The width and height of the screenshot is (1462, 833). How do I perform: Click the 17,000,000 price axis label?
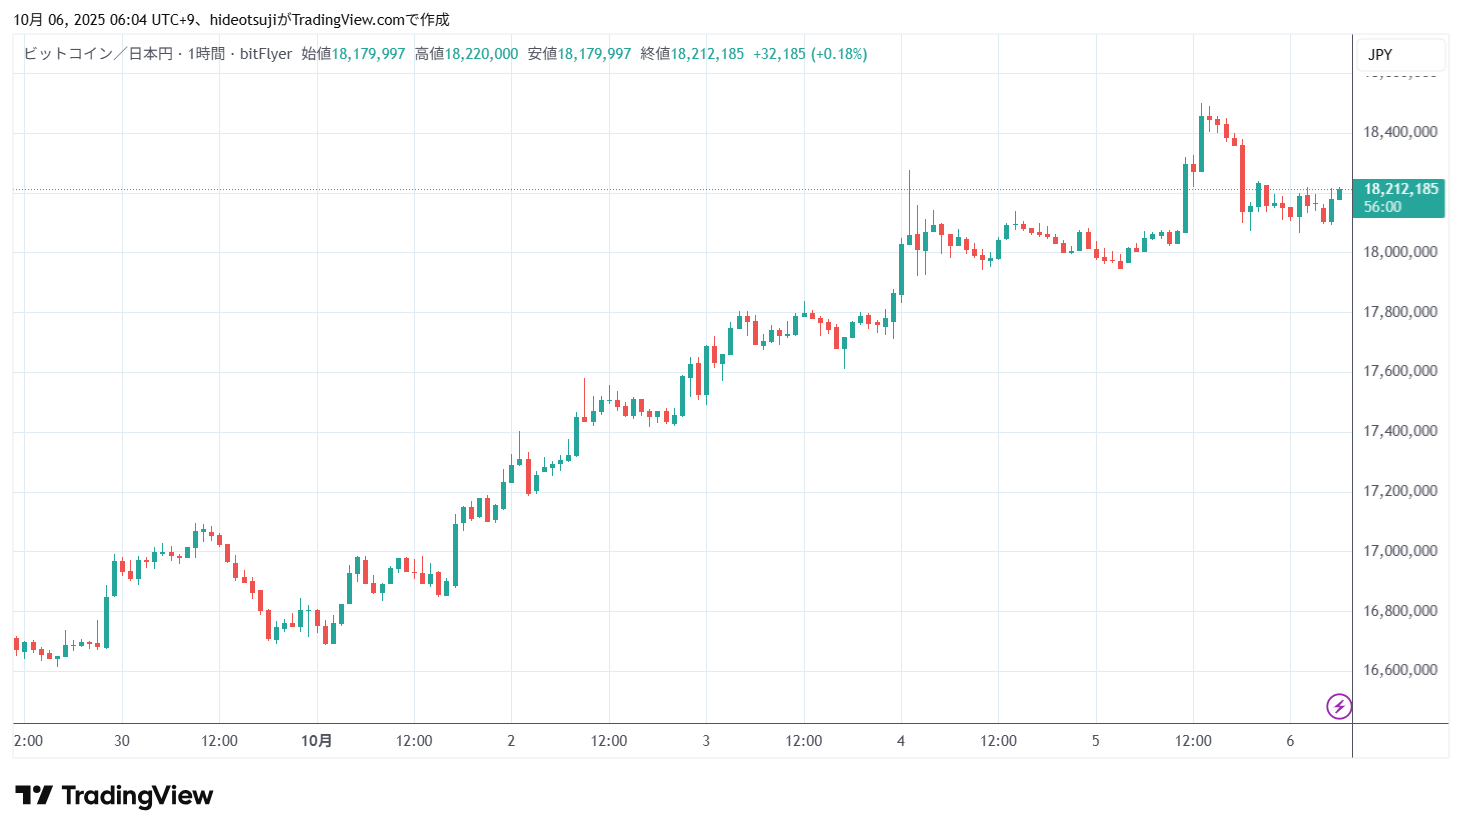(1400, 551)
